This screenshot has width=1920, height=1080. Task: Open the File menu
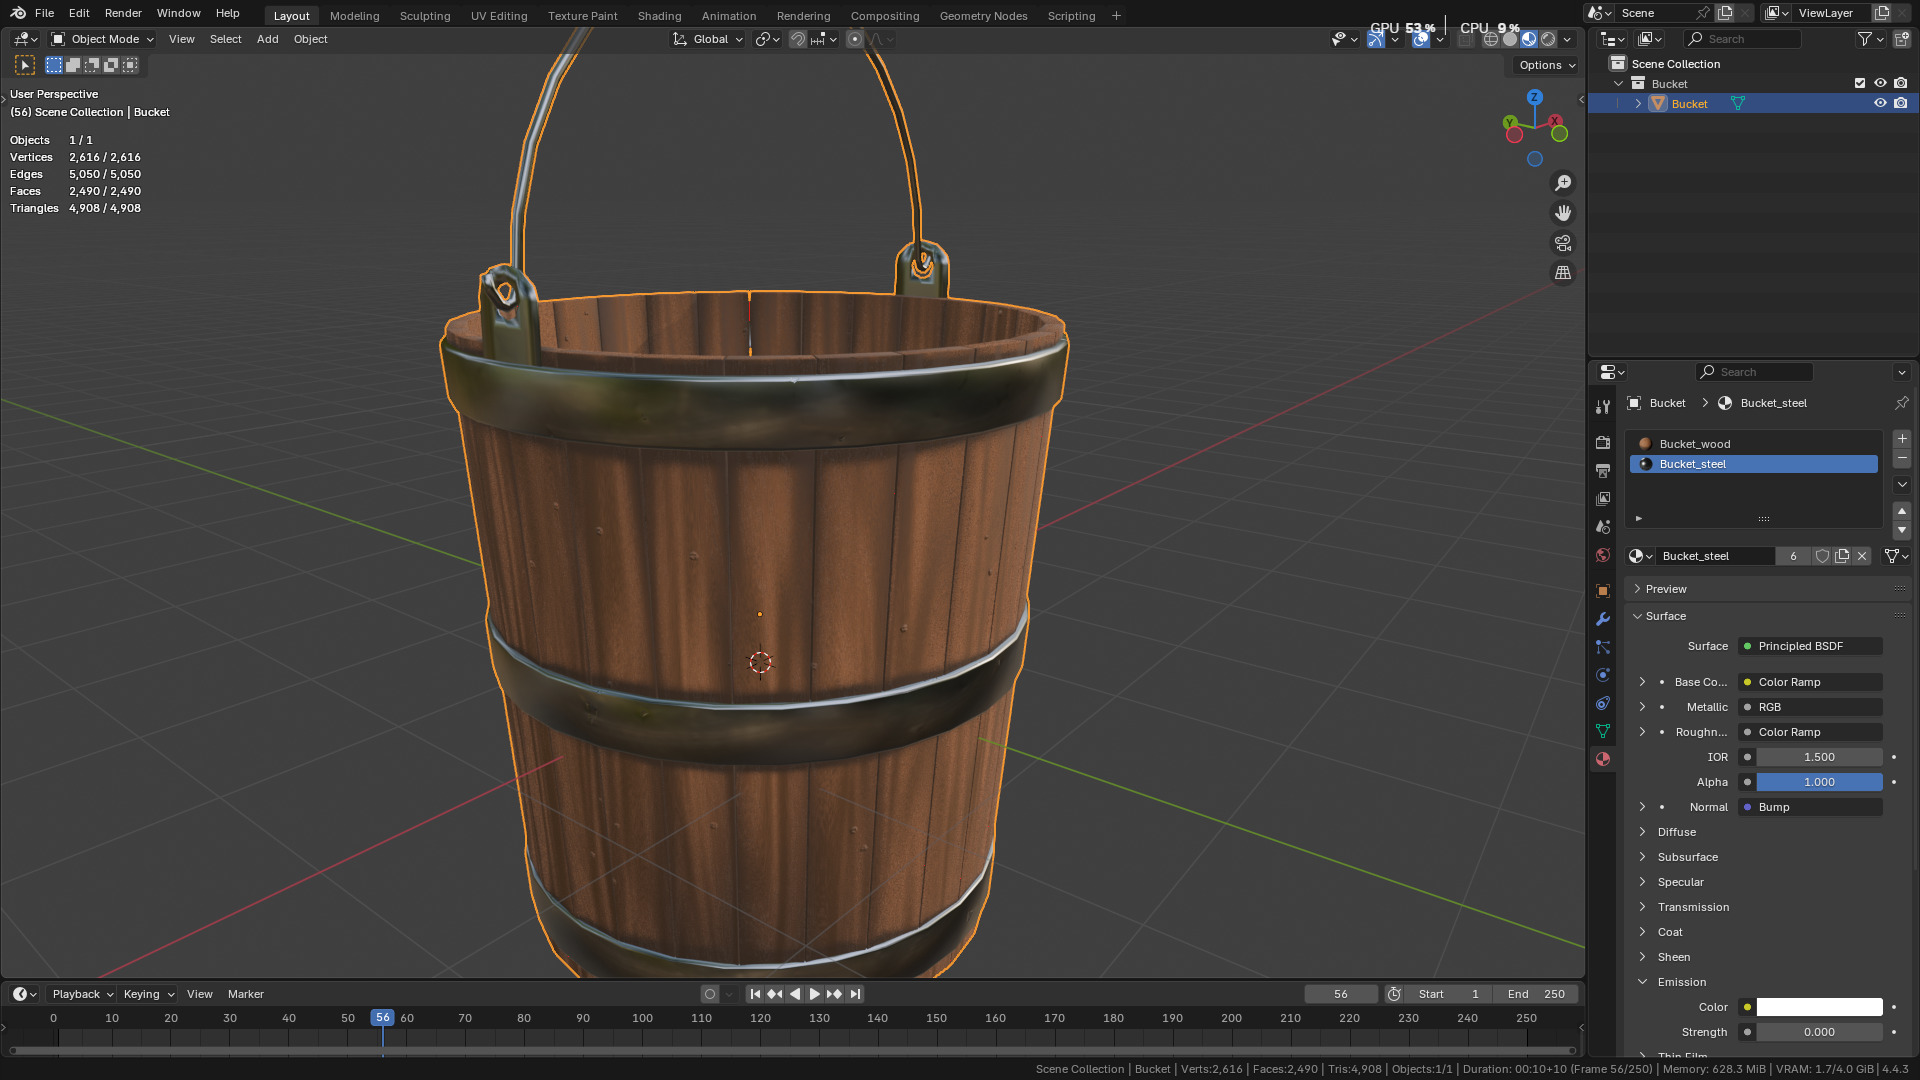point(44,13)
